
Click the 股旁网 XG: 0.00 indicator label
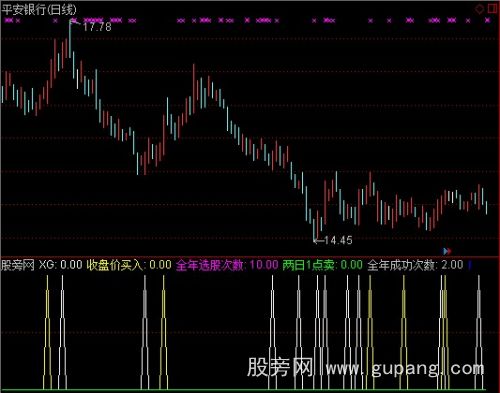tap(42, 265)
